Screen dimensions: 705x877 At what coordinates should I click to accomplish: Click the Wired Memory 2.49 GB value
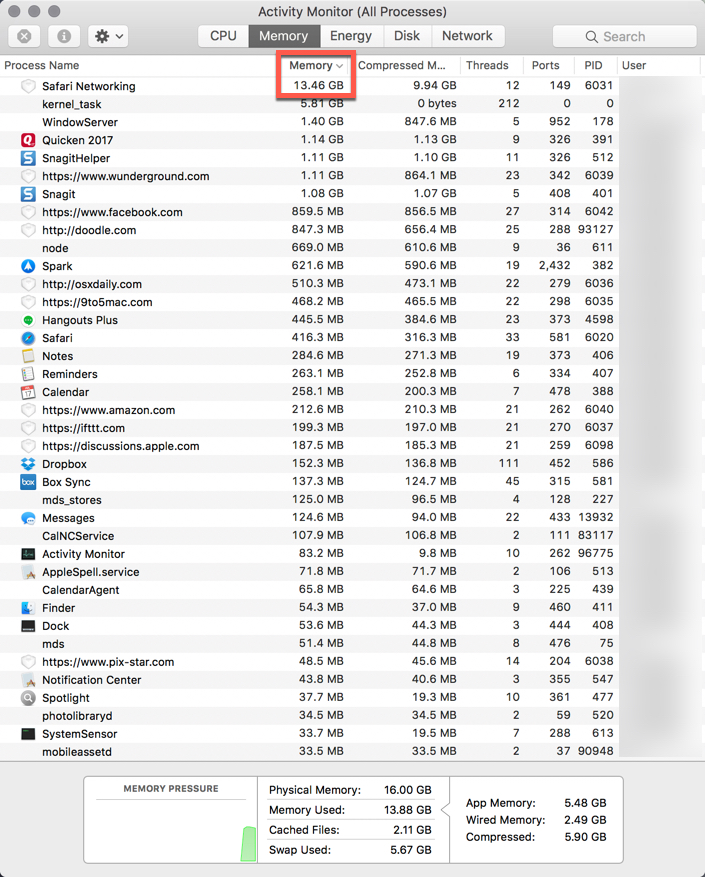[585, 820]
